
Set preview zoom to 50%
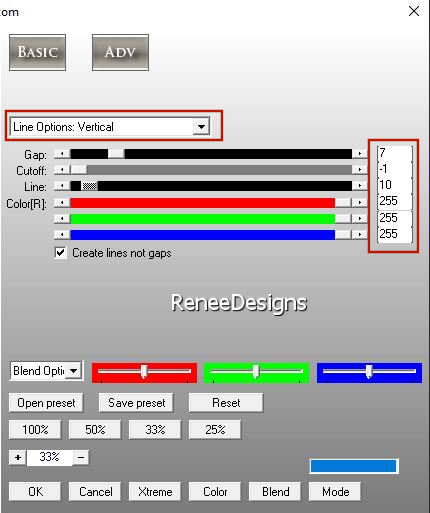(x=95, y=430)
